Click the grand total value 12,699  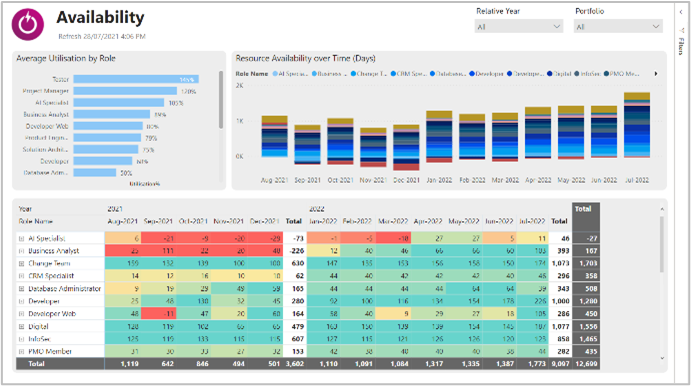[586, 364]
